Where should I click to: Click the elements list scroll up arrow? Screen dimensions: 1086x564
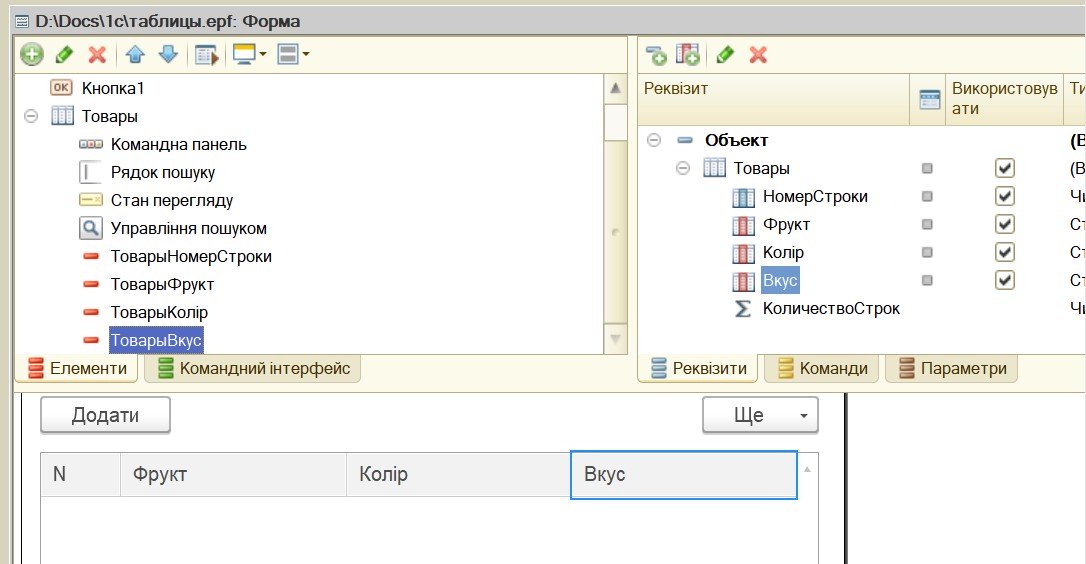coord(615,88)
